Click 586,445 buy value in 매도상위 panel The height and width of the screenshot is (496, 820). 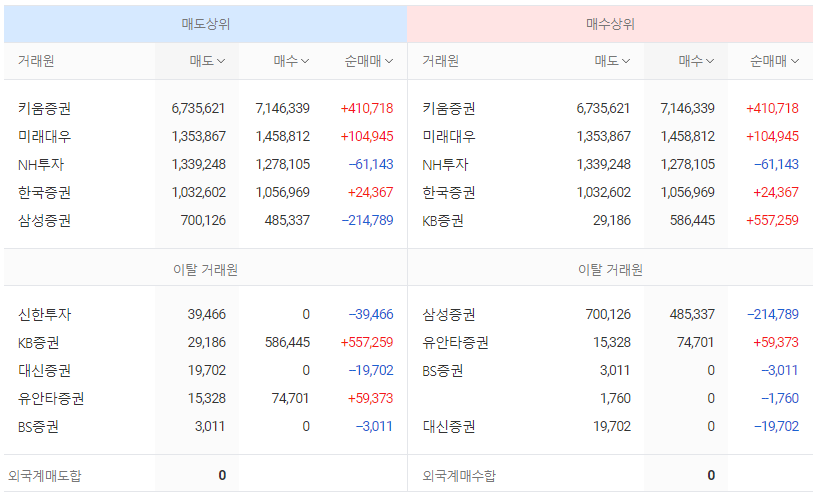(x=287, y=343)
